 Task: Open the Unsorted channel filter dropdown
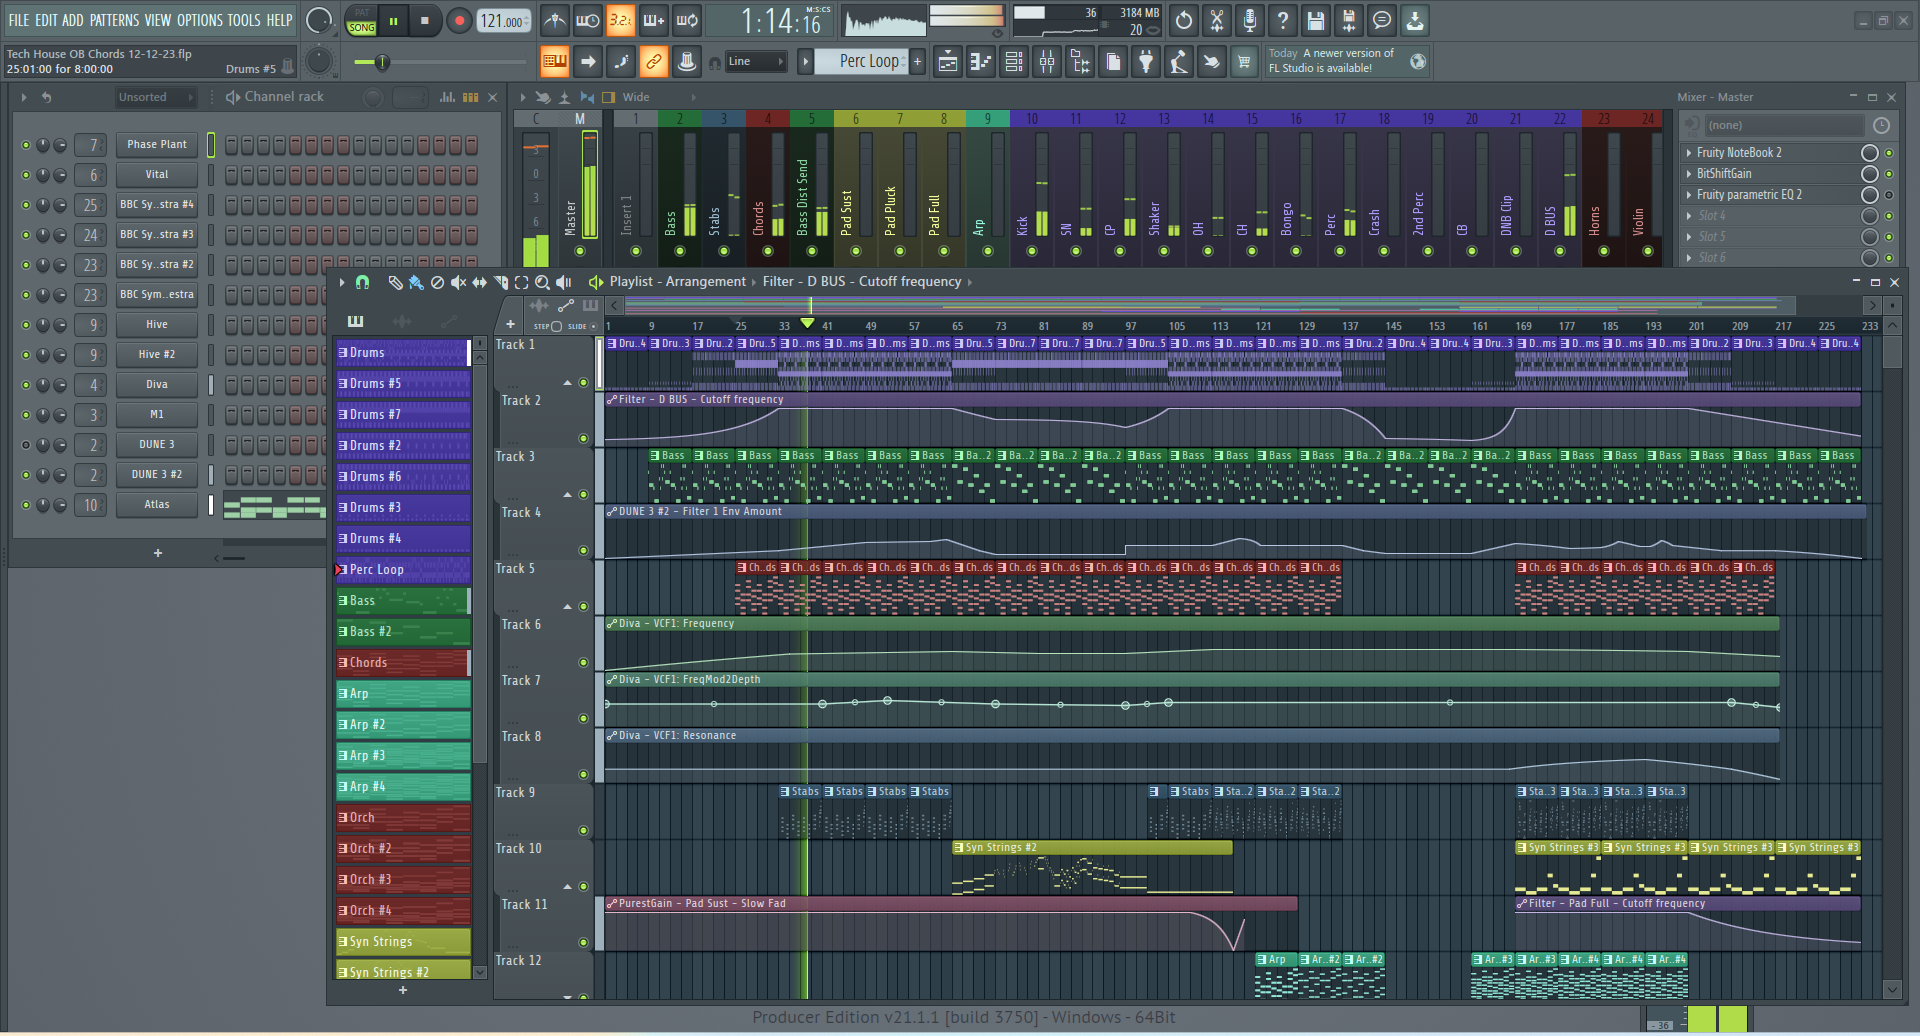[x=155, y=97]
